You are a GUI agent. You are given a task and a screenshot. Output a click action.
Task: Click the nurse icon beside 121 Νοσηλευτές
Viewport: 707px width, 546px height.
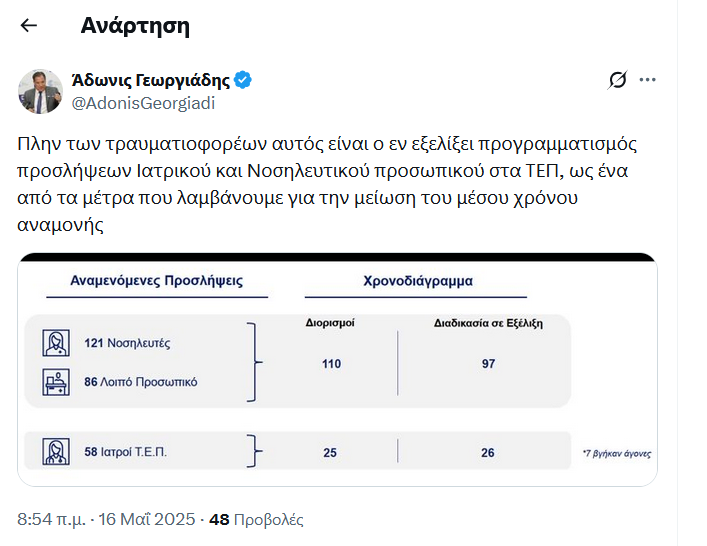tap(56, 343)
